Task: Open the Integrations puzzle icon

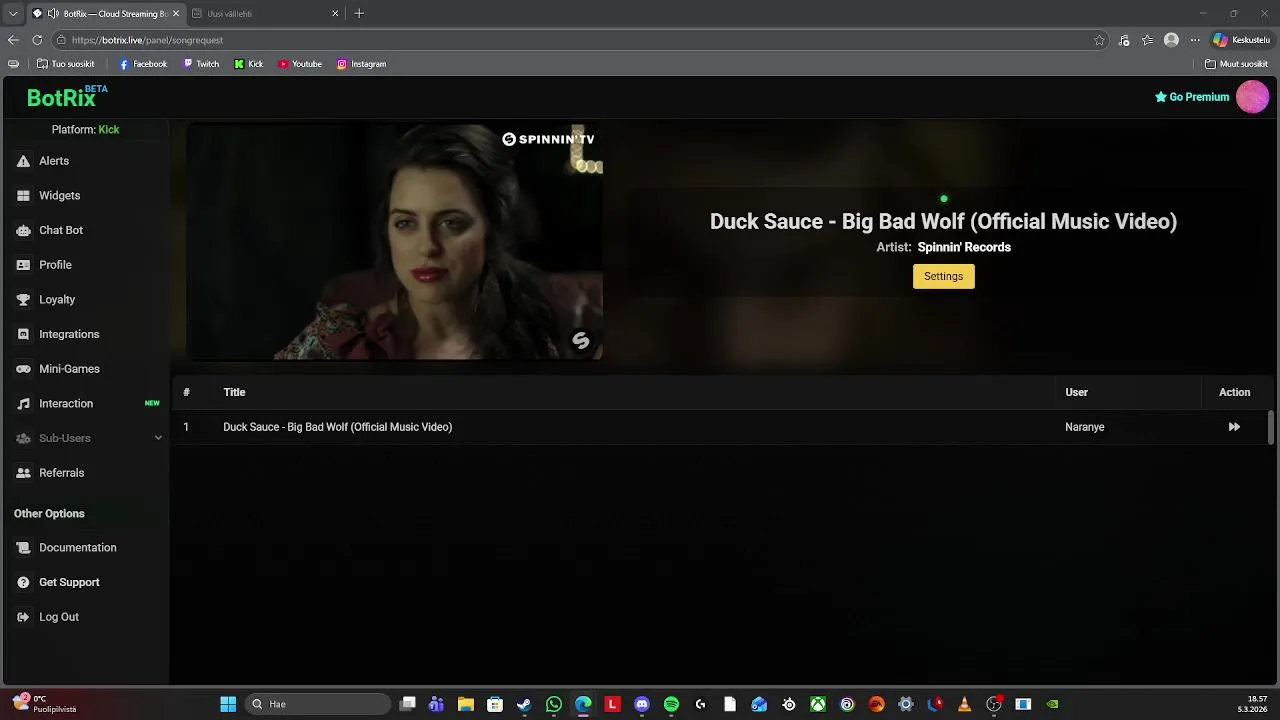Action: pyautogui.click(x=23, y=334)
